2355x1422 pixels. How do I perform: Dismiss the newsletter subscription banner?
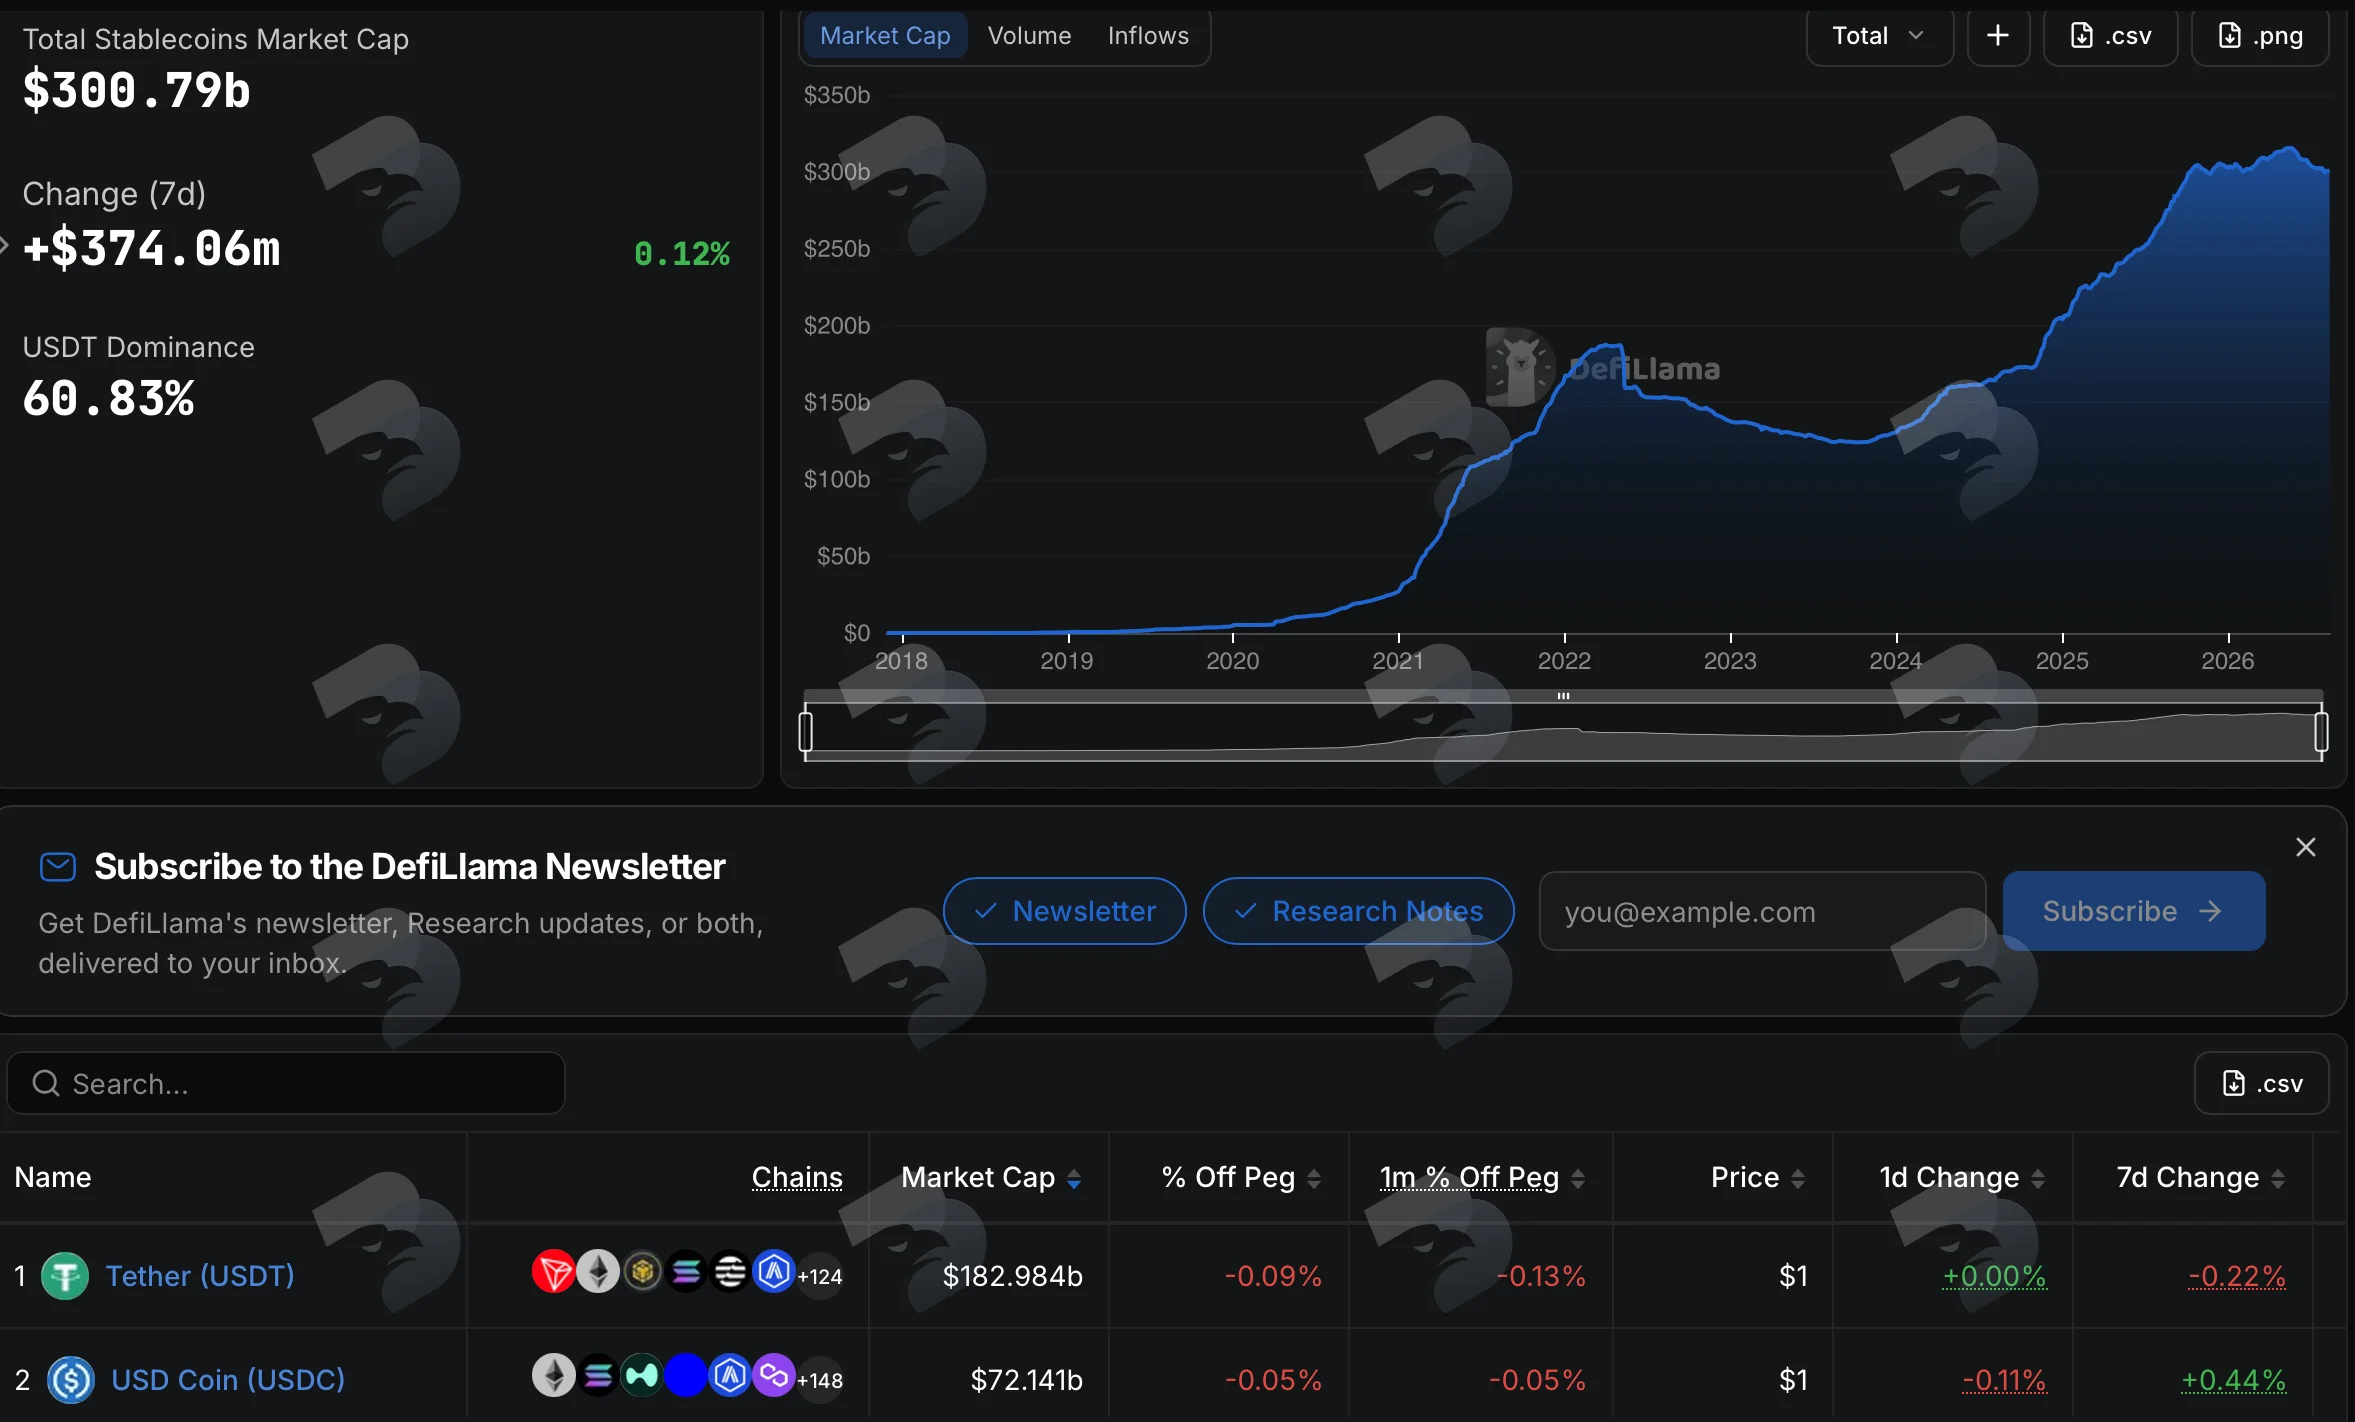point(2306,847)
